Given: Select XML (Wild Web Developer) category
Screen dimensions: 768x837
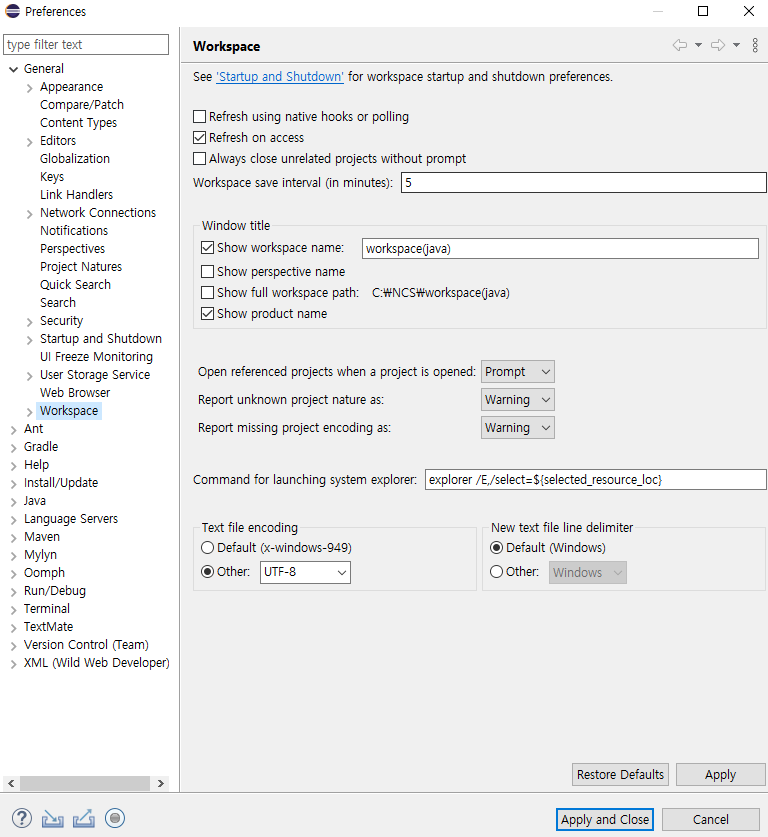Looking at the screenshot, I should (x=97, y=662).
